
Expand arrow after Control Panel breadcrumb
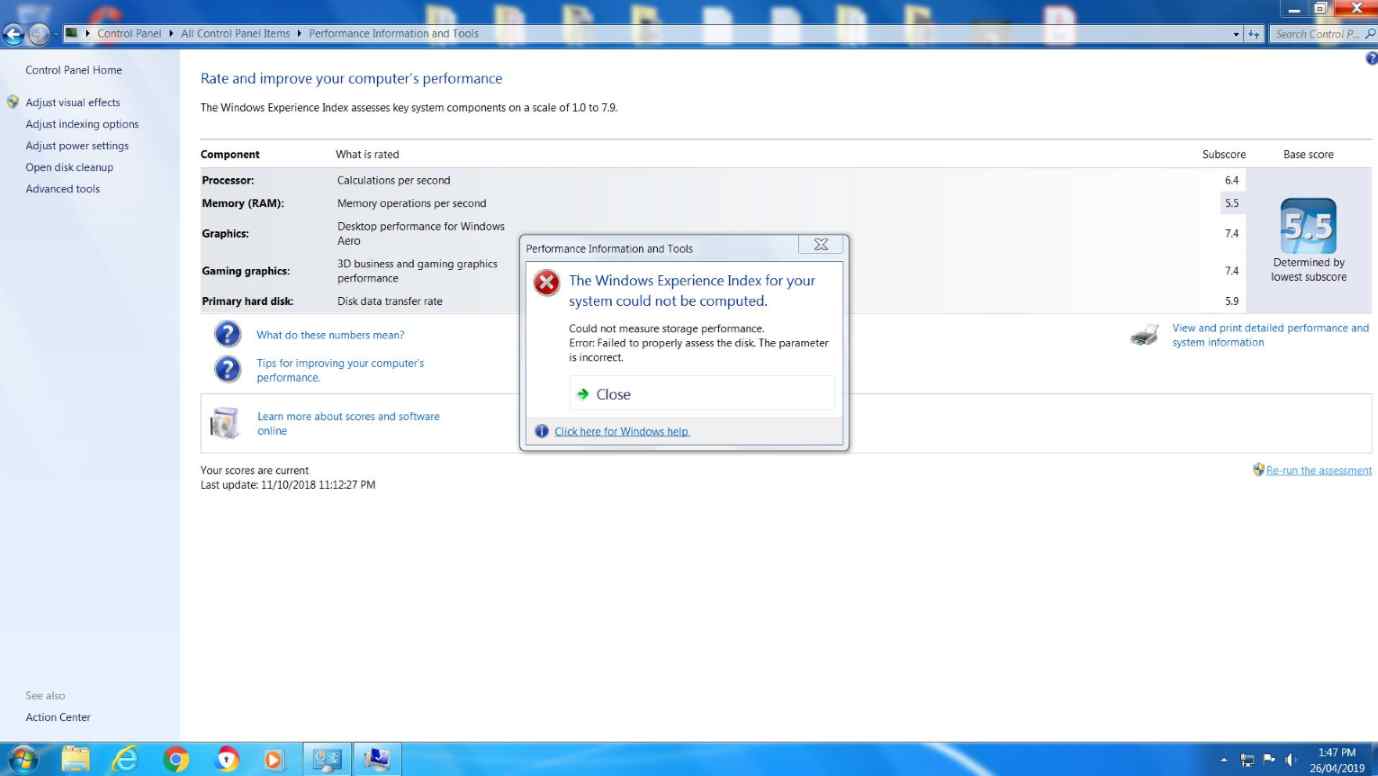171,33
